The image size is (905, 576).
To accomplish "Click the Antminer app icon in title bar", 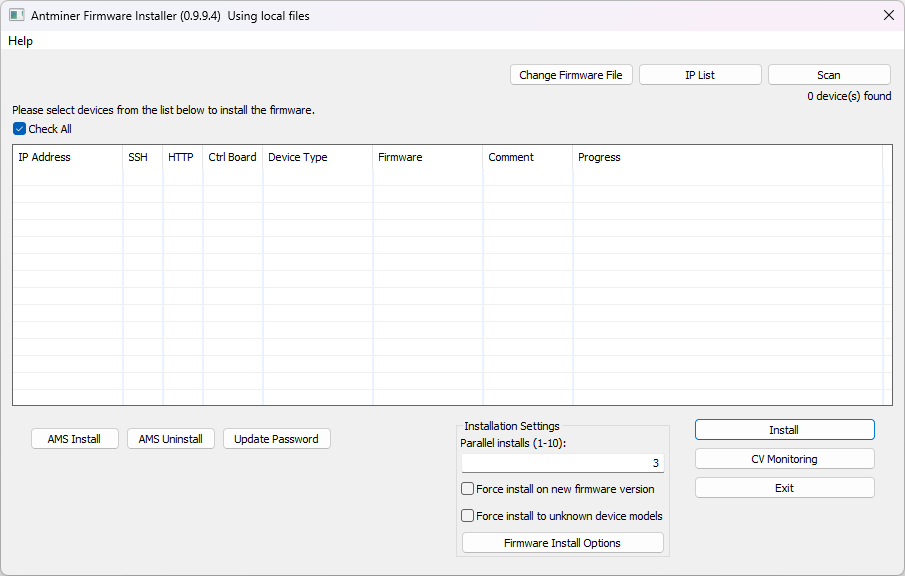I will tap(16, 16).
